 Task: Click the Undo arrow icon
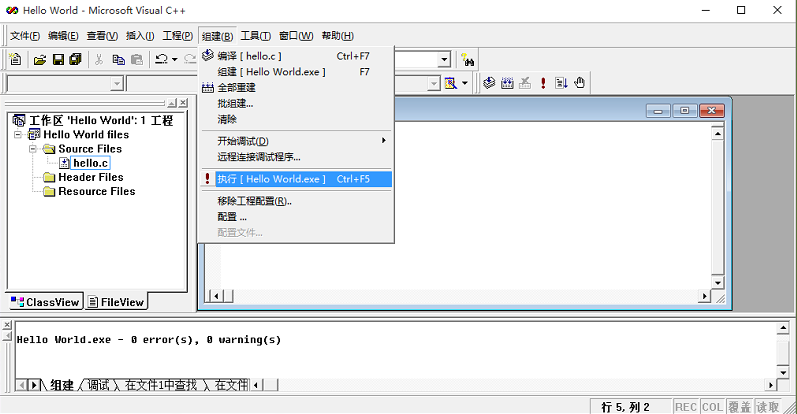pyautogui.click(x=162, y=60)
